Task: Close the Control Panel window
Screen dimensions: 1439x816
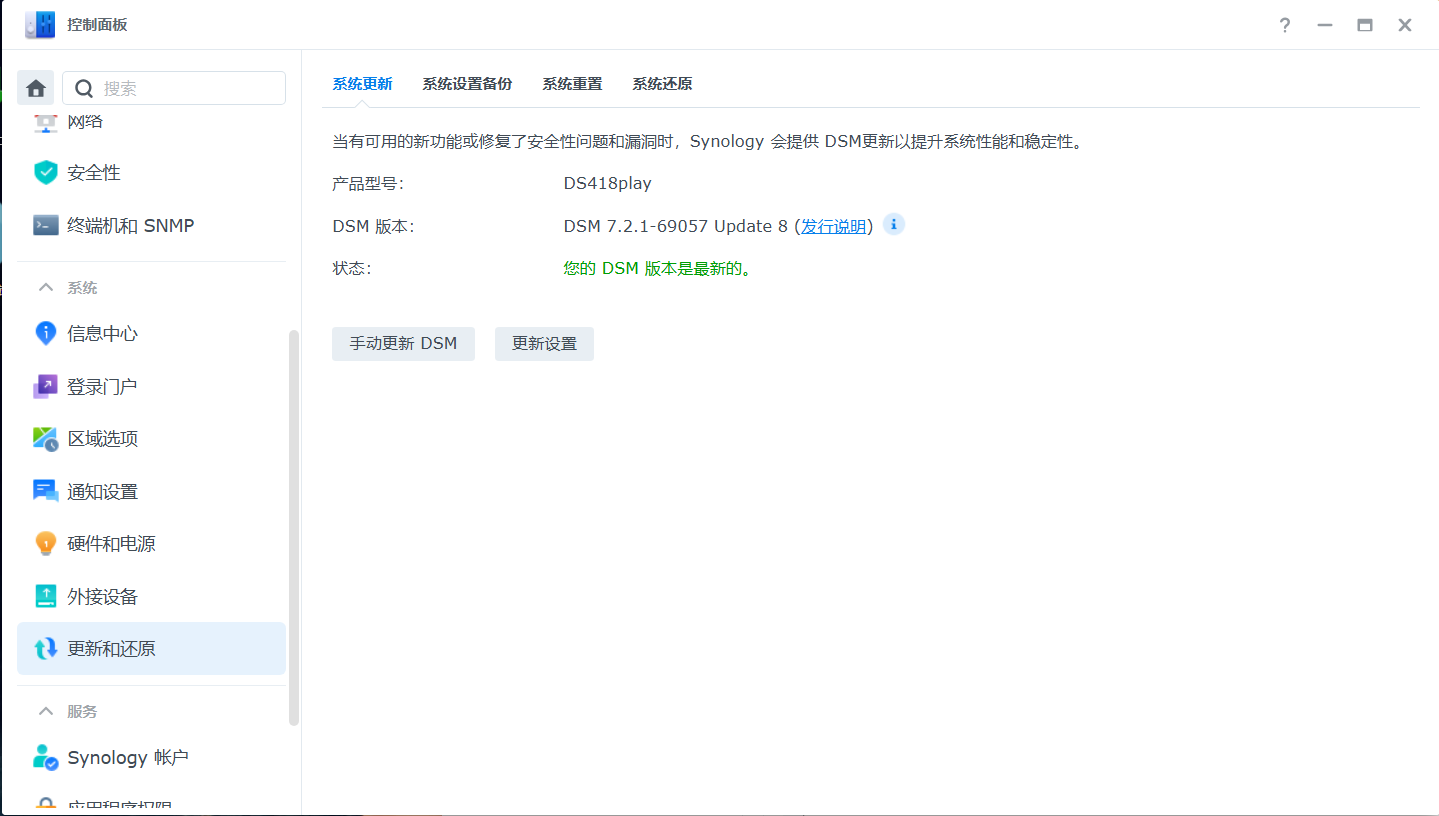Action: pyautogui.click(x=1405, y=25)
